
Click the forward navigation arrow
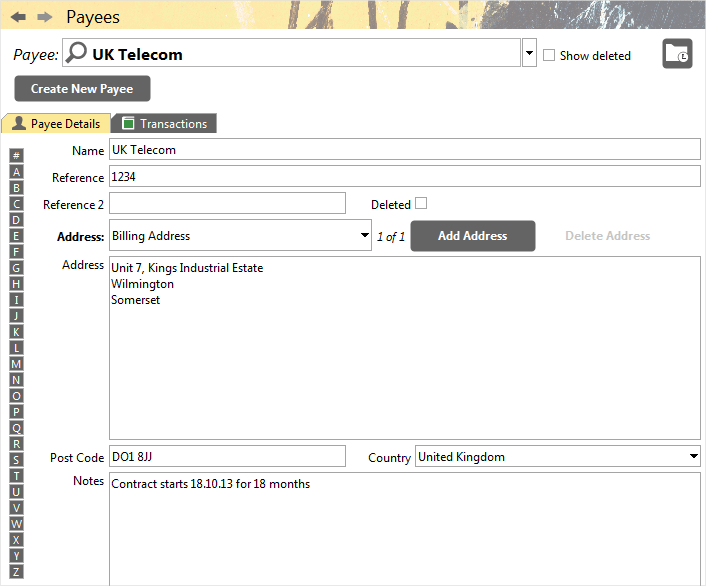click(x=45, y=17)
